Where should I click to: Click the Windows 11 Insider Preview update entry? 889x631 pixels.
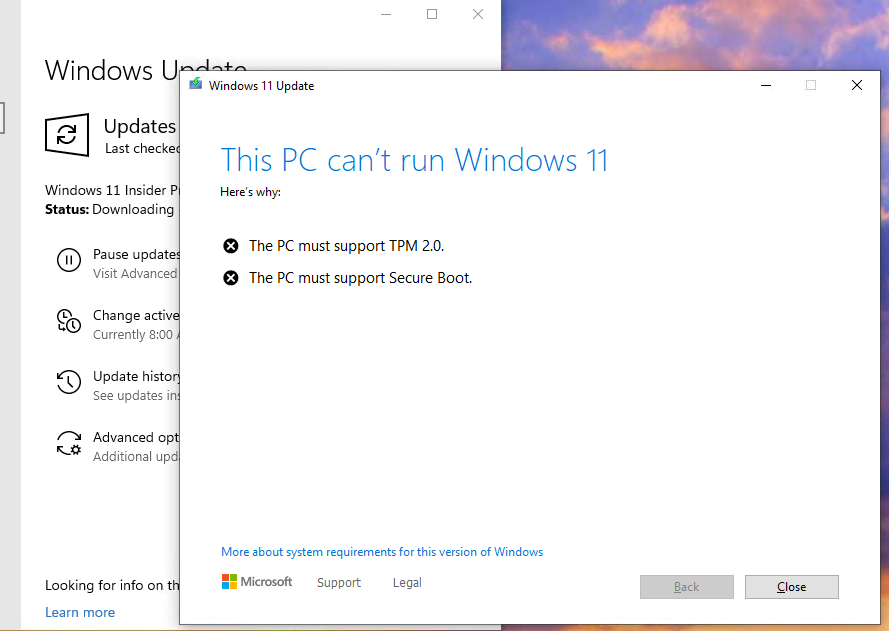pyautogui.click(x=110, y=189)
